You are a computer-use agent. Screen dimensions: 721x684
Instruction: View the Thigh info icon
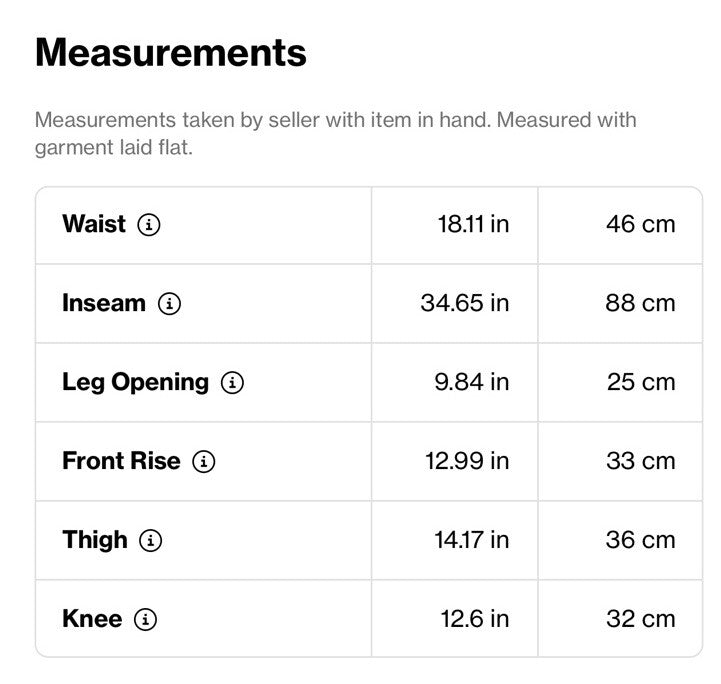[x=150, y=541]
